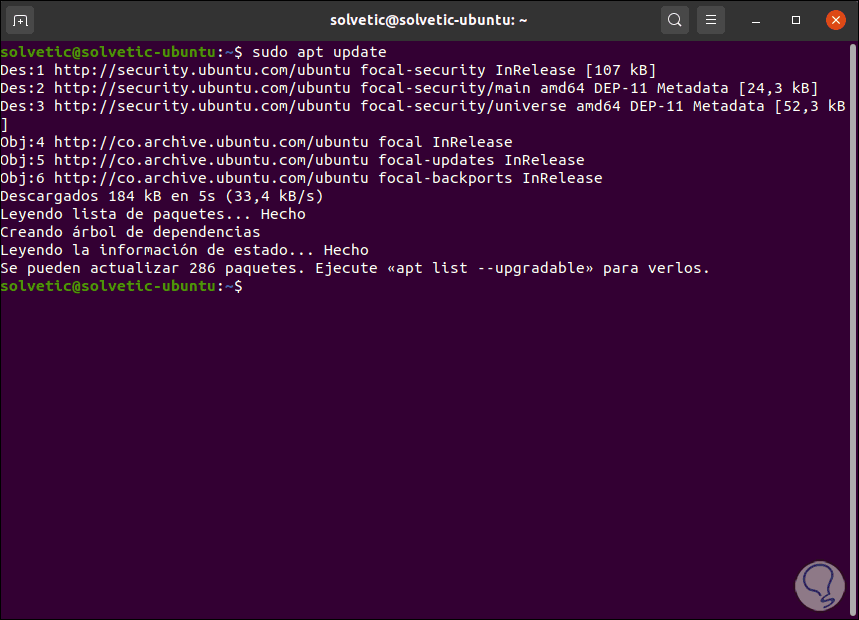The height and width of the screenshot is (620, 859).
Task: Click the terminal vertical scrollbar
Action: (x=852, y=329)
